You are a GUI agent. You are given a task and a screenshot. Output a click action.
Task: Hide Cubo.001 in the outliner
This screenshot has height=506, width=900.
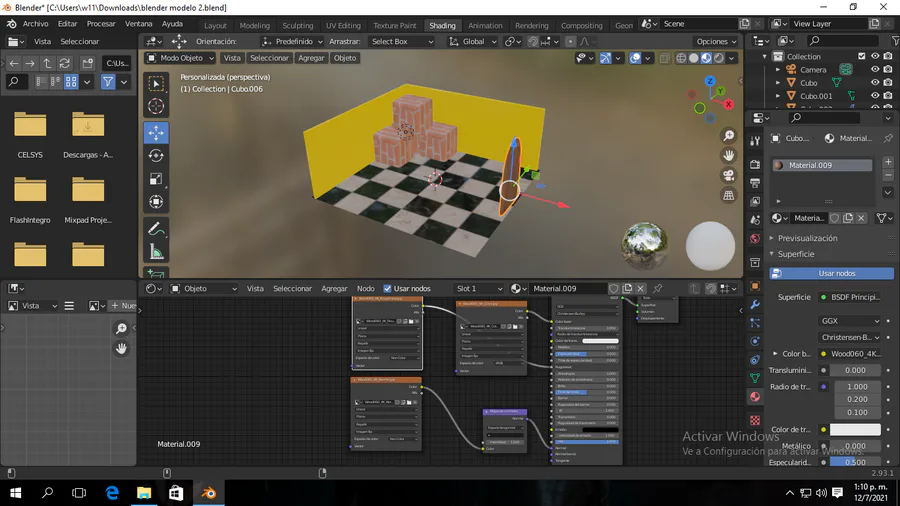click(875, 96)
